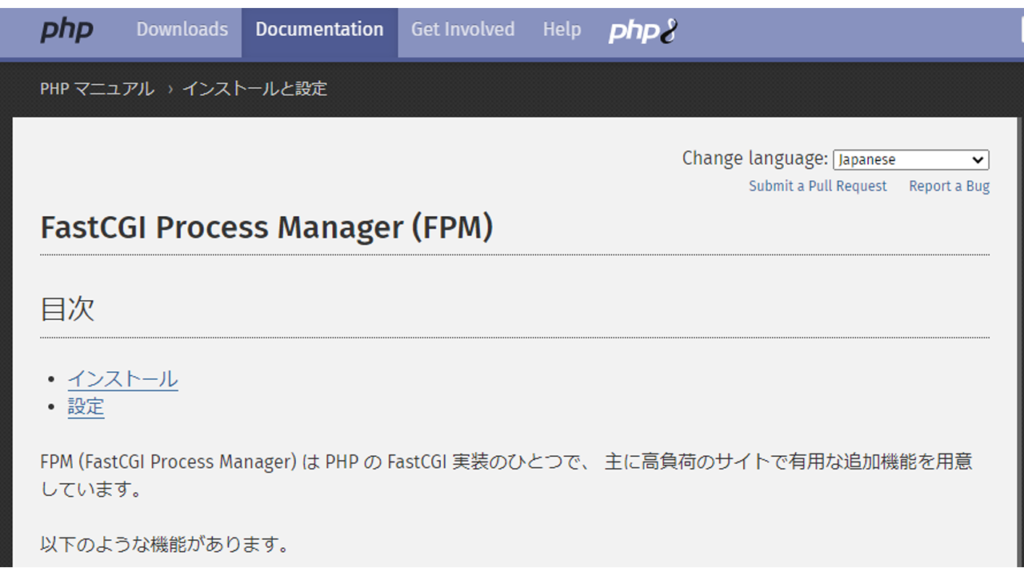This screenshot has height=576, width=1024.
Task: Open the 設定 link under 目次
Action: coord(86,406)
